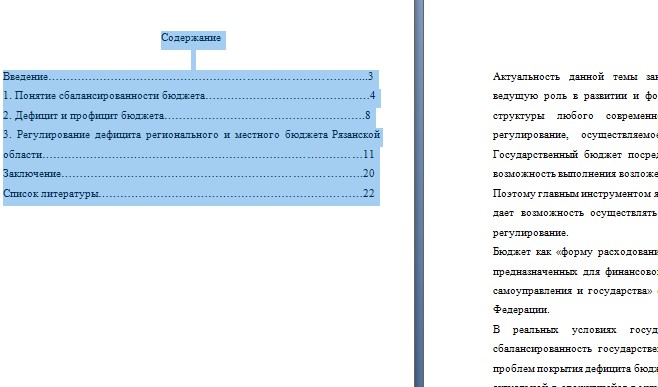Viewport: 658px width, 387px height.
Task: Click page number 22 beside Список литературы
Action: coord(369,194)
